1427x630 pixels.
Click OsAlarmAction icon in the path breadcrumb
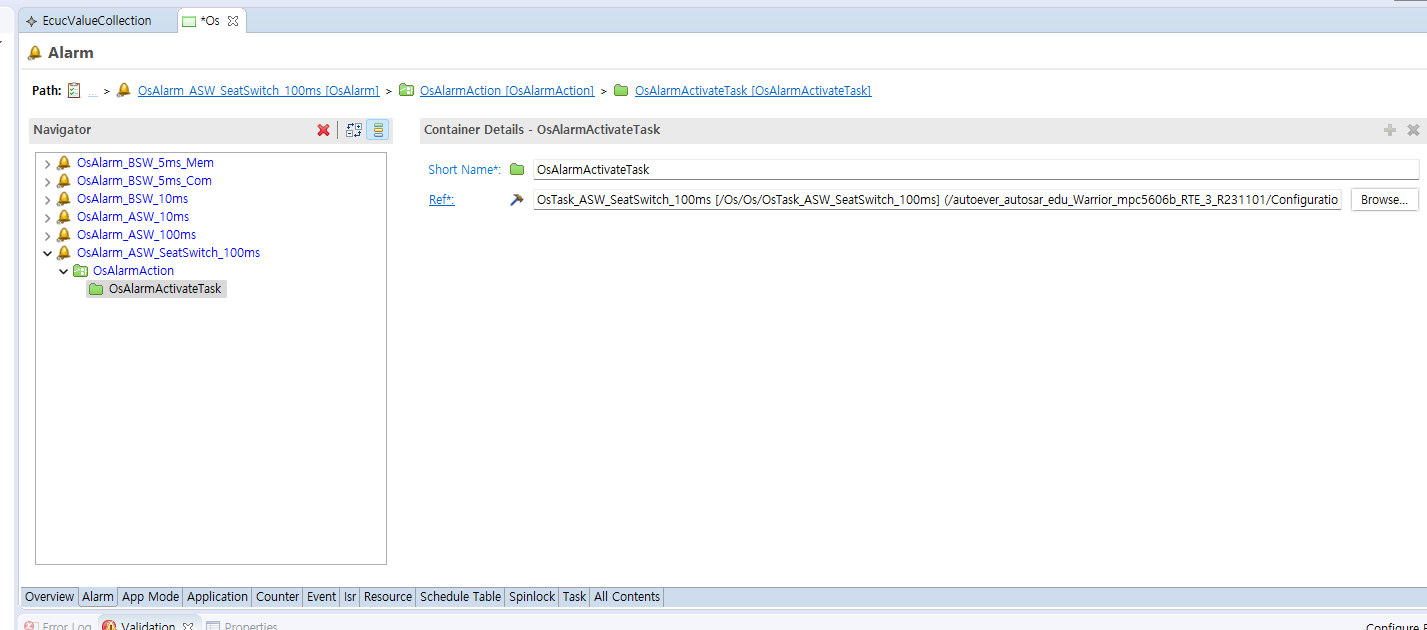406,90
